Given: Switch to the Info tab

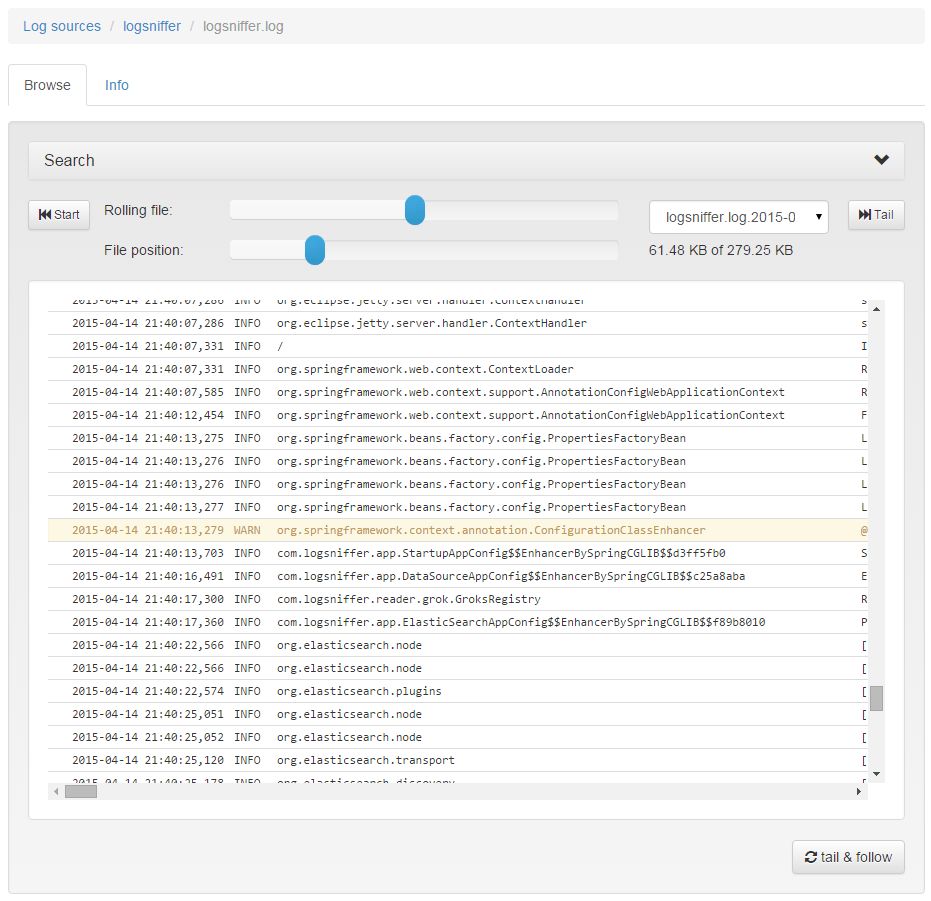Looking at the screenshot, I should tap(117, 85).
